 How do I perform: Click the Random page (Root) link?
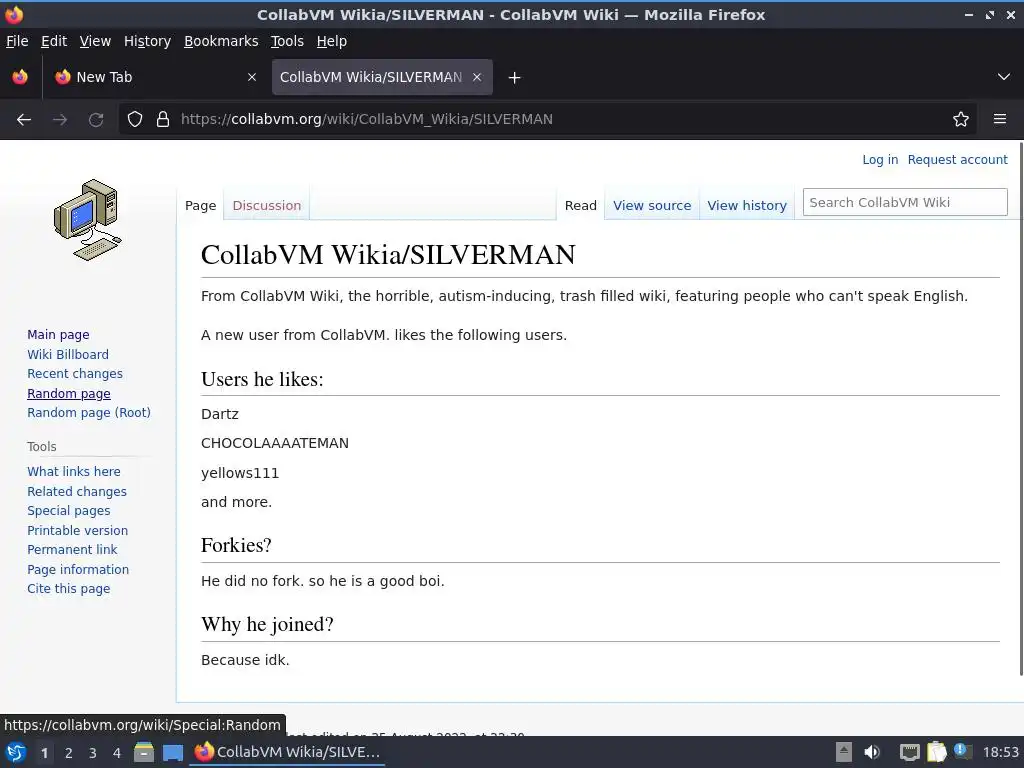89,413
